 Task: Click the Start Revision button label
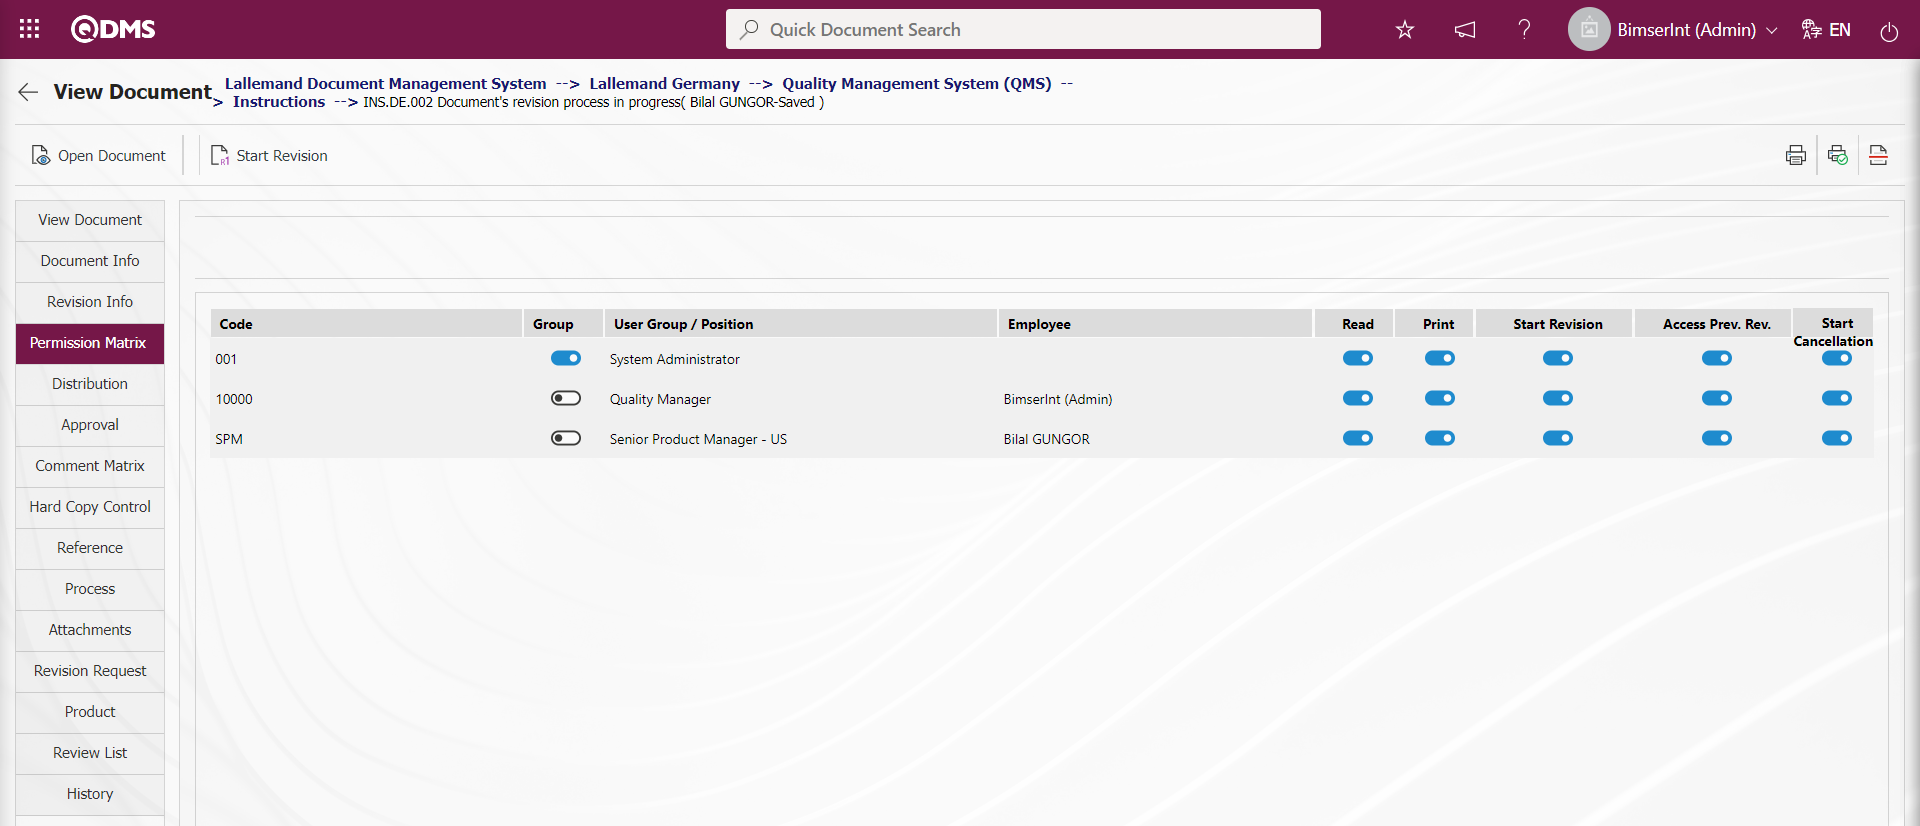[282, 156]
